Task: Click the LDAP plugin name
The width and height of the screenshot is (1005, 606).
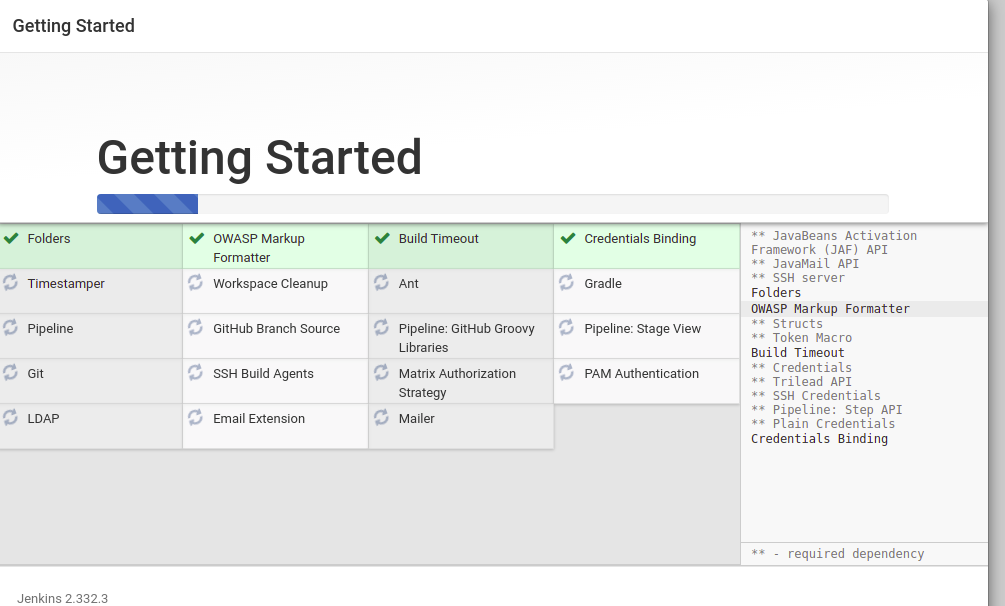Action: (44, 418)
